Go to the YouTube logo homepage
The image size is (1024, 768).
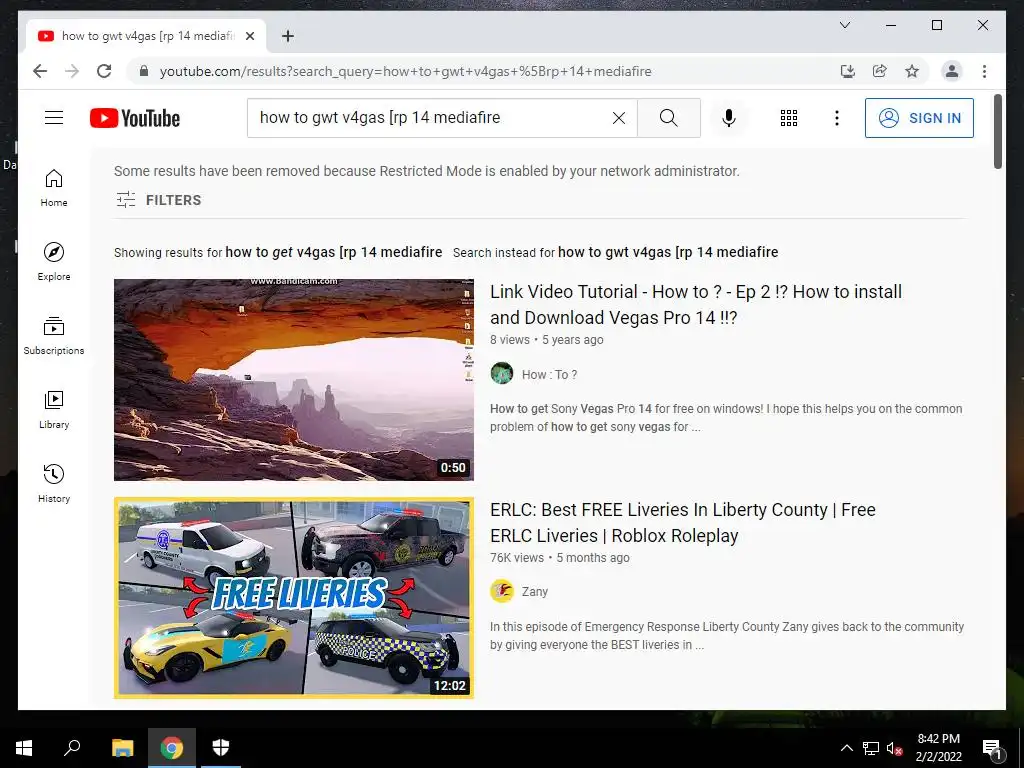(x=135, y=118)
